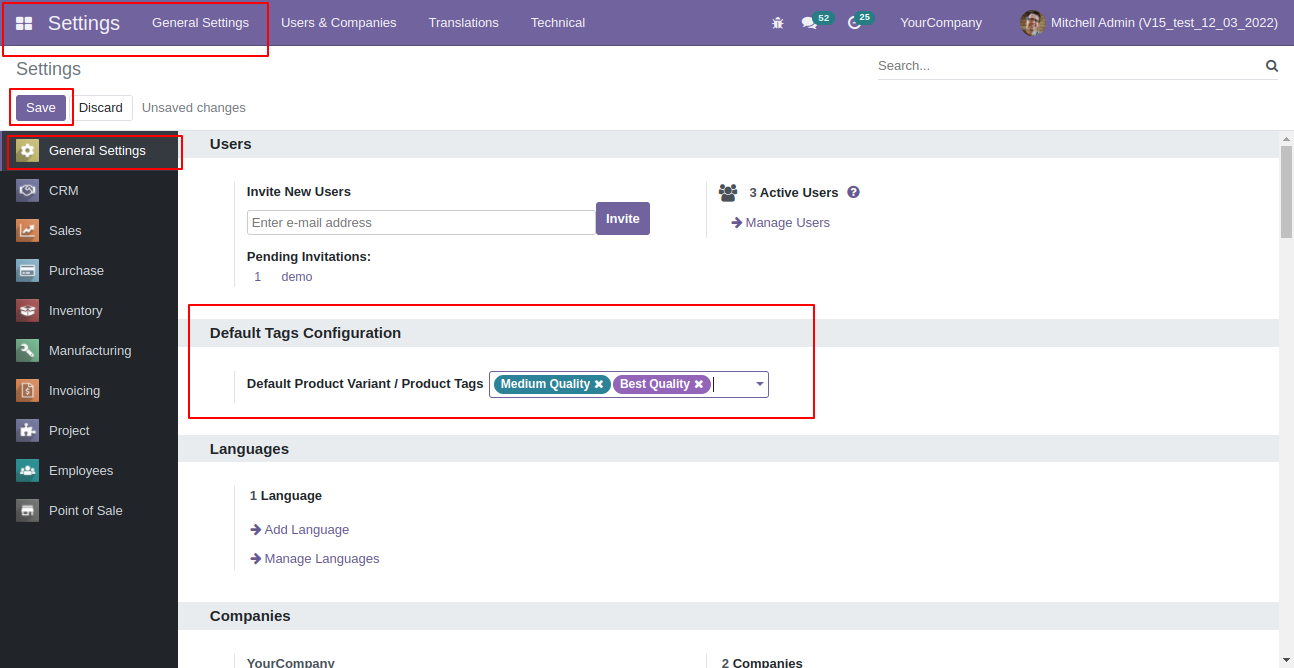Open the Purchase settings tab label

76,271
